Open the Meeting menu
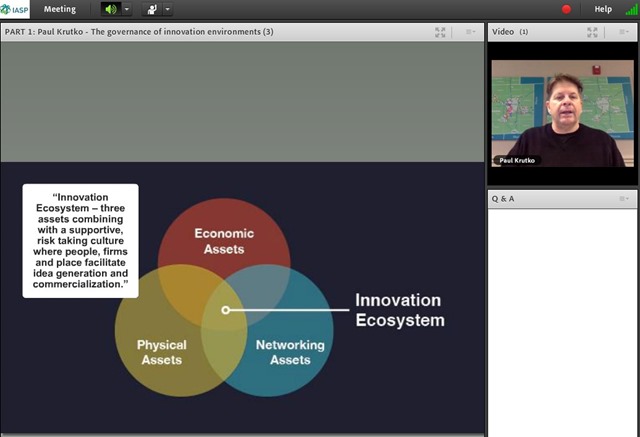Viewport: 640px width, 437px height. tap(60, 9)
